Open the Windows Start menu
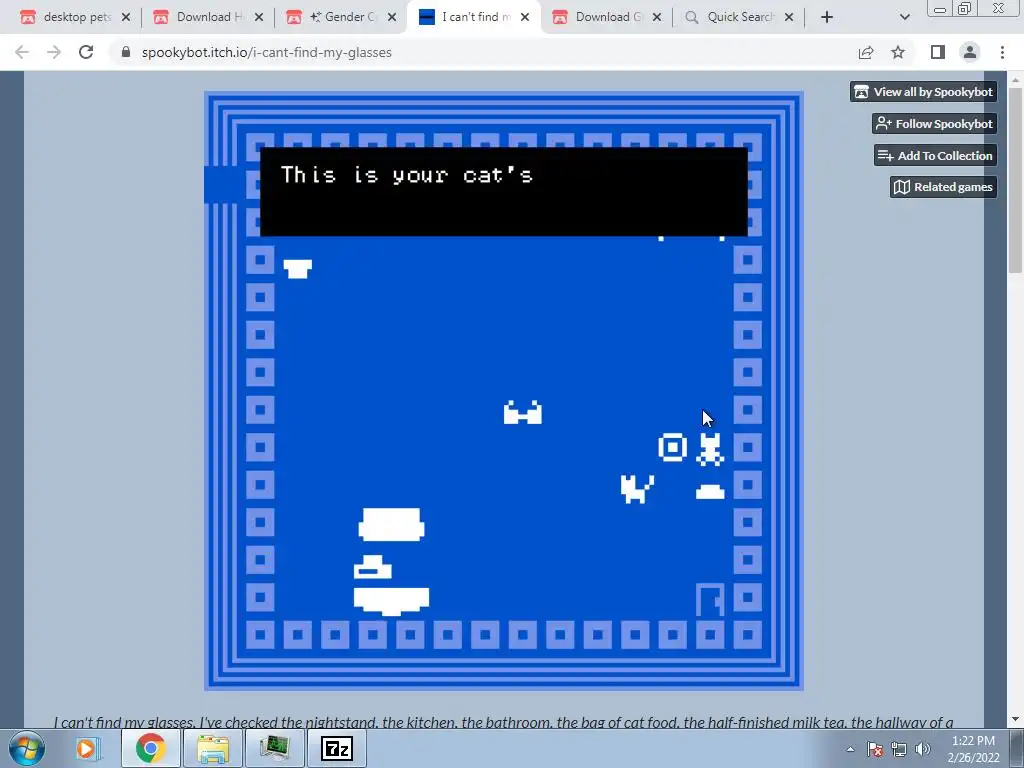The width and height of the screenshot is (1024, 768). tap(27, 748)
